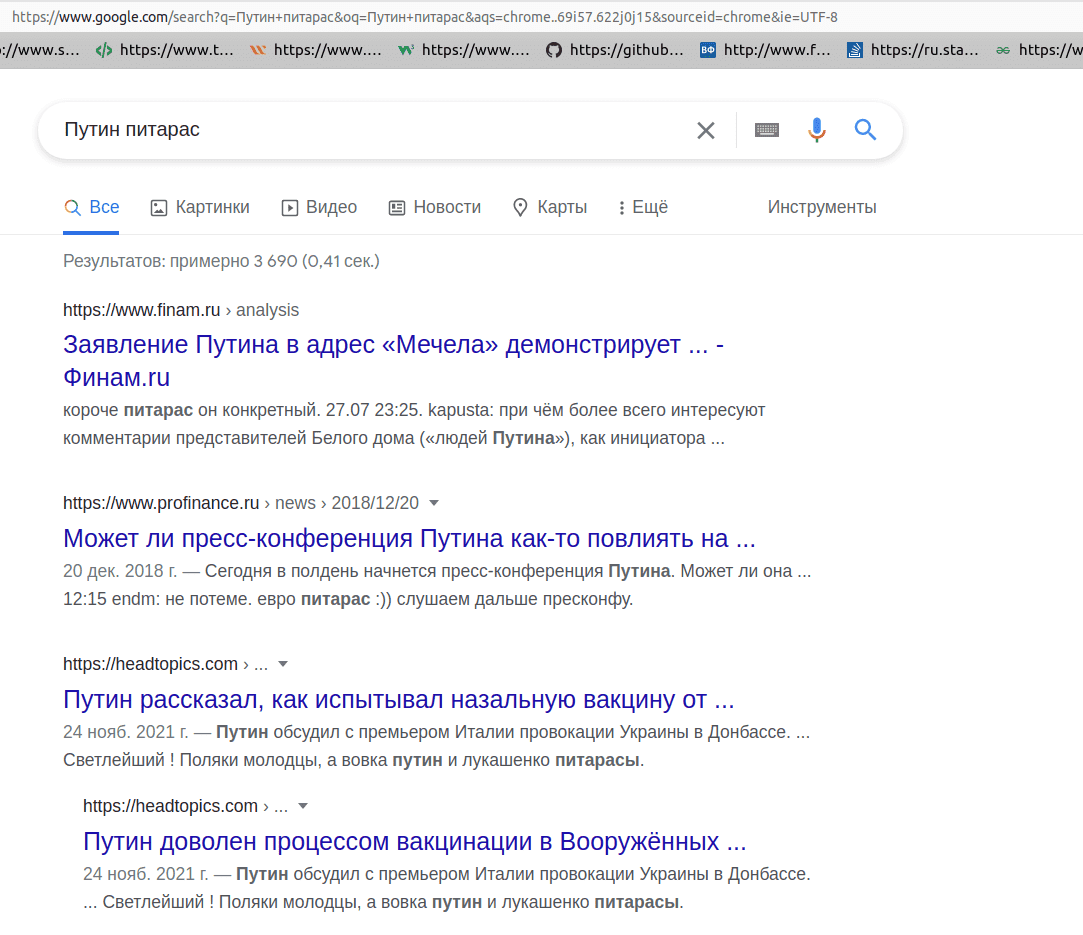Switch to the Картинки tab

[x=200, y=208]
